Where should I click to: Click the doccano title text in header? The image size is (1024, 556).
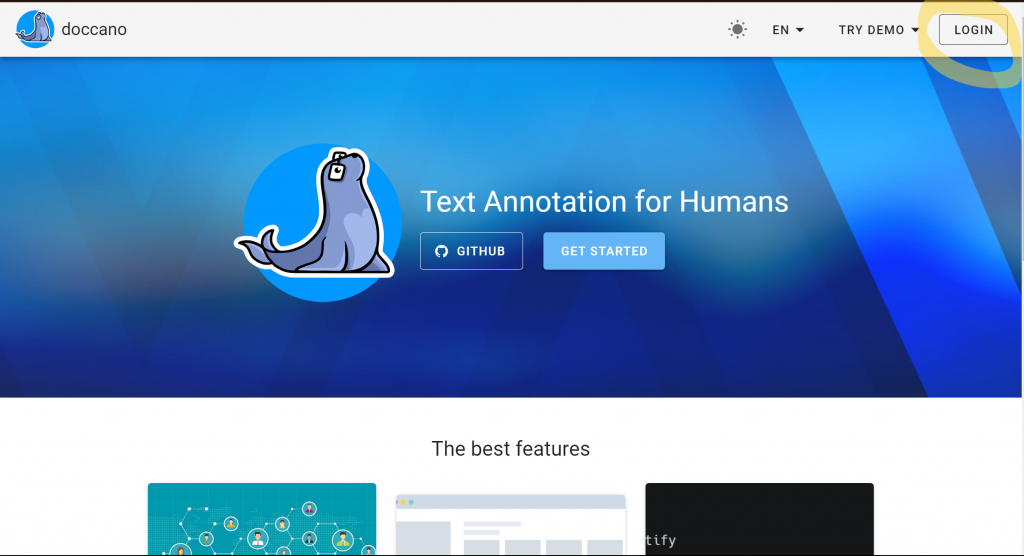[x=94, y=29]
